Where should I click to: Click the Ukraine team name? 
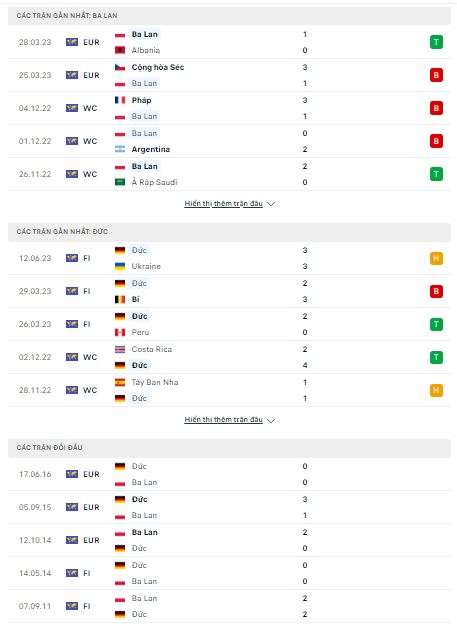point(146,266)
